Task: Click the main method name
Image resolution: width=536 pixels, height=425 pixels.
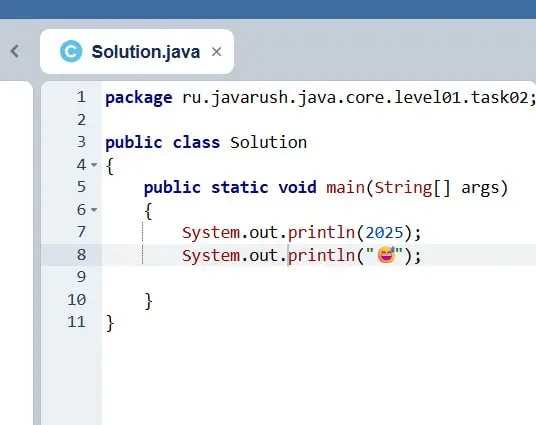Action: (x=345, y=188)
